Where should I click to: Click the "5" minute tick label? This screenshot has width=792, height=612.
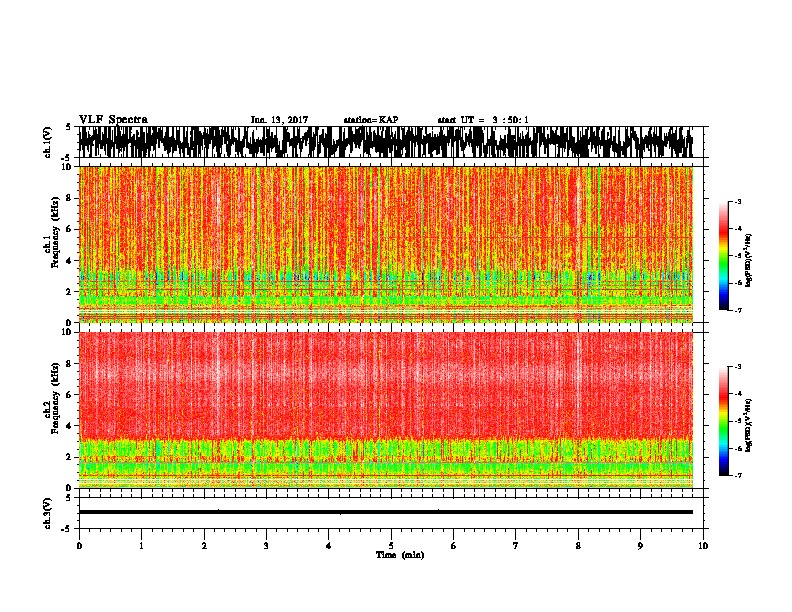click(391, 546)
